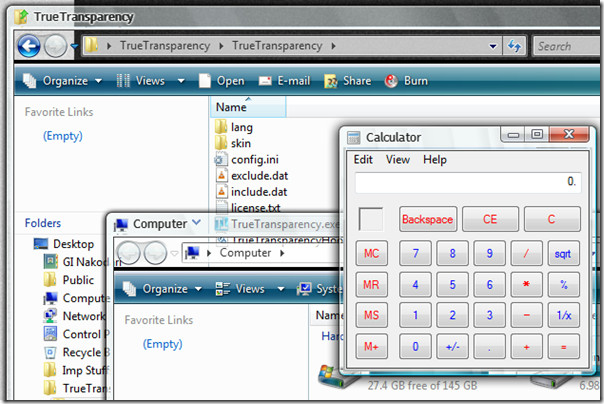
Task: Open Organize menu in Computer window
Action: click(x=162, y=289)
